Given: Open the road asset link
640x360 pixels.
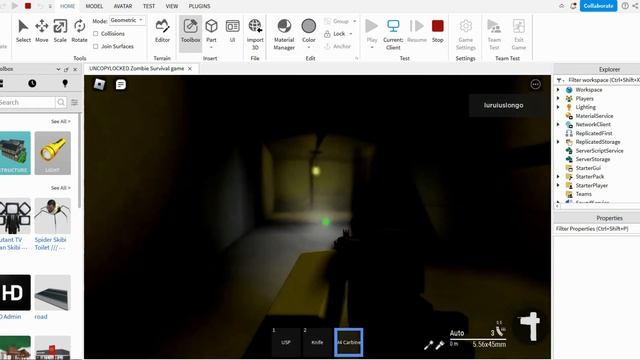Looking at the screenshot, I should [x=41, y=317].
